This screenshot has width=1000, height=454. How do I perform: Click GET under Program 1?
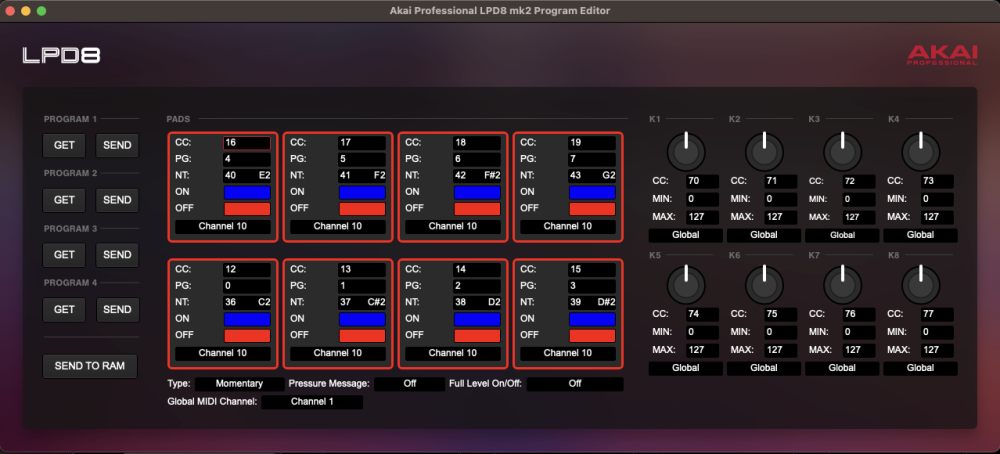coord(64,145)
